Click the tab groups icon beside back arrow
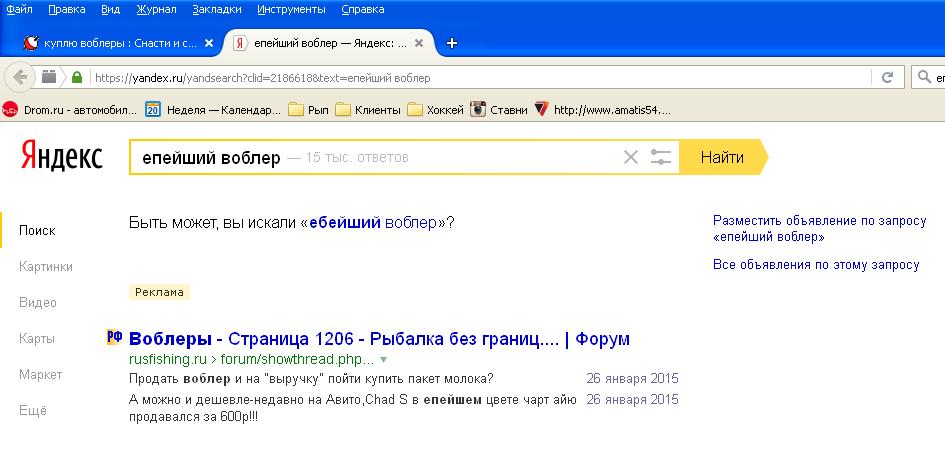The width and height of the screenshot is (945, 450). tap(49, 77)
